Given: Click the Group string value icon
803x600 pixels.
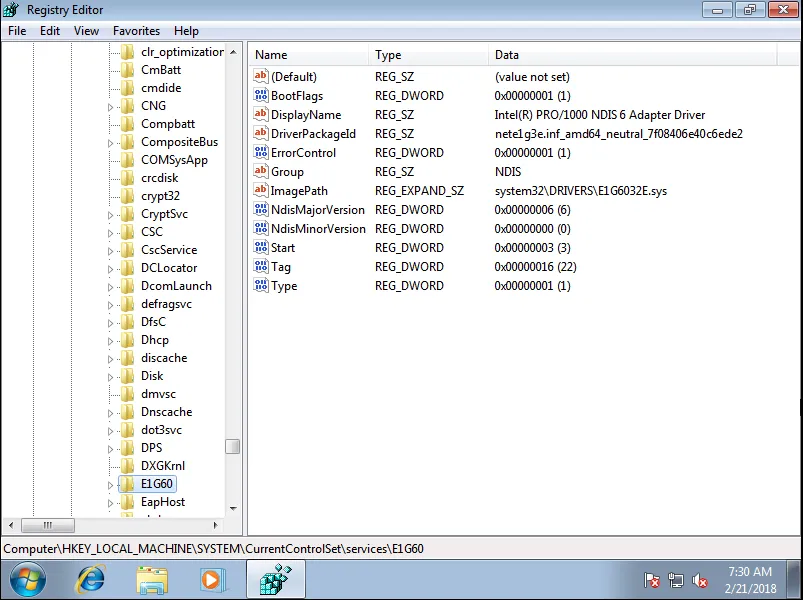Looking at the screenshot, I should coord(261,171).
